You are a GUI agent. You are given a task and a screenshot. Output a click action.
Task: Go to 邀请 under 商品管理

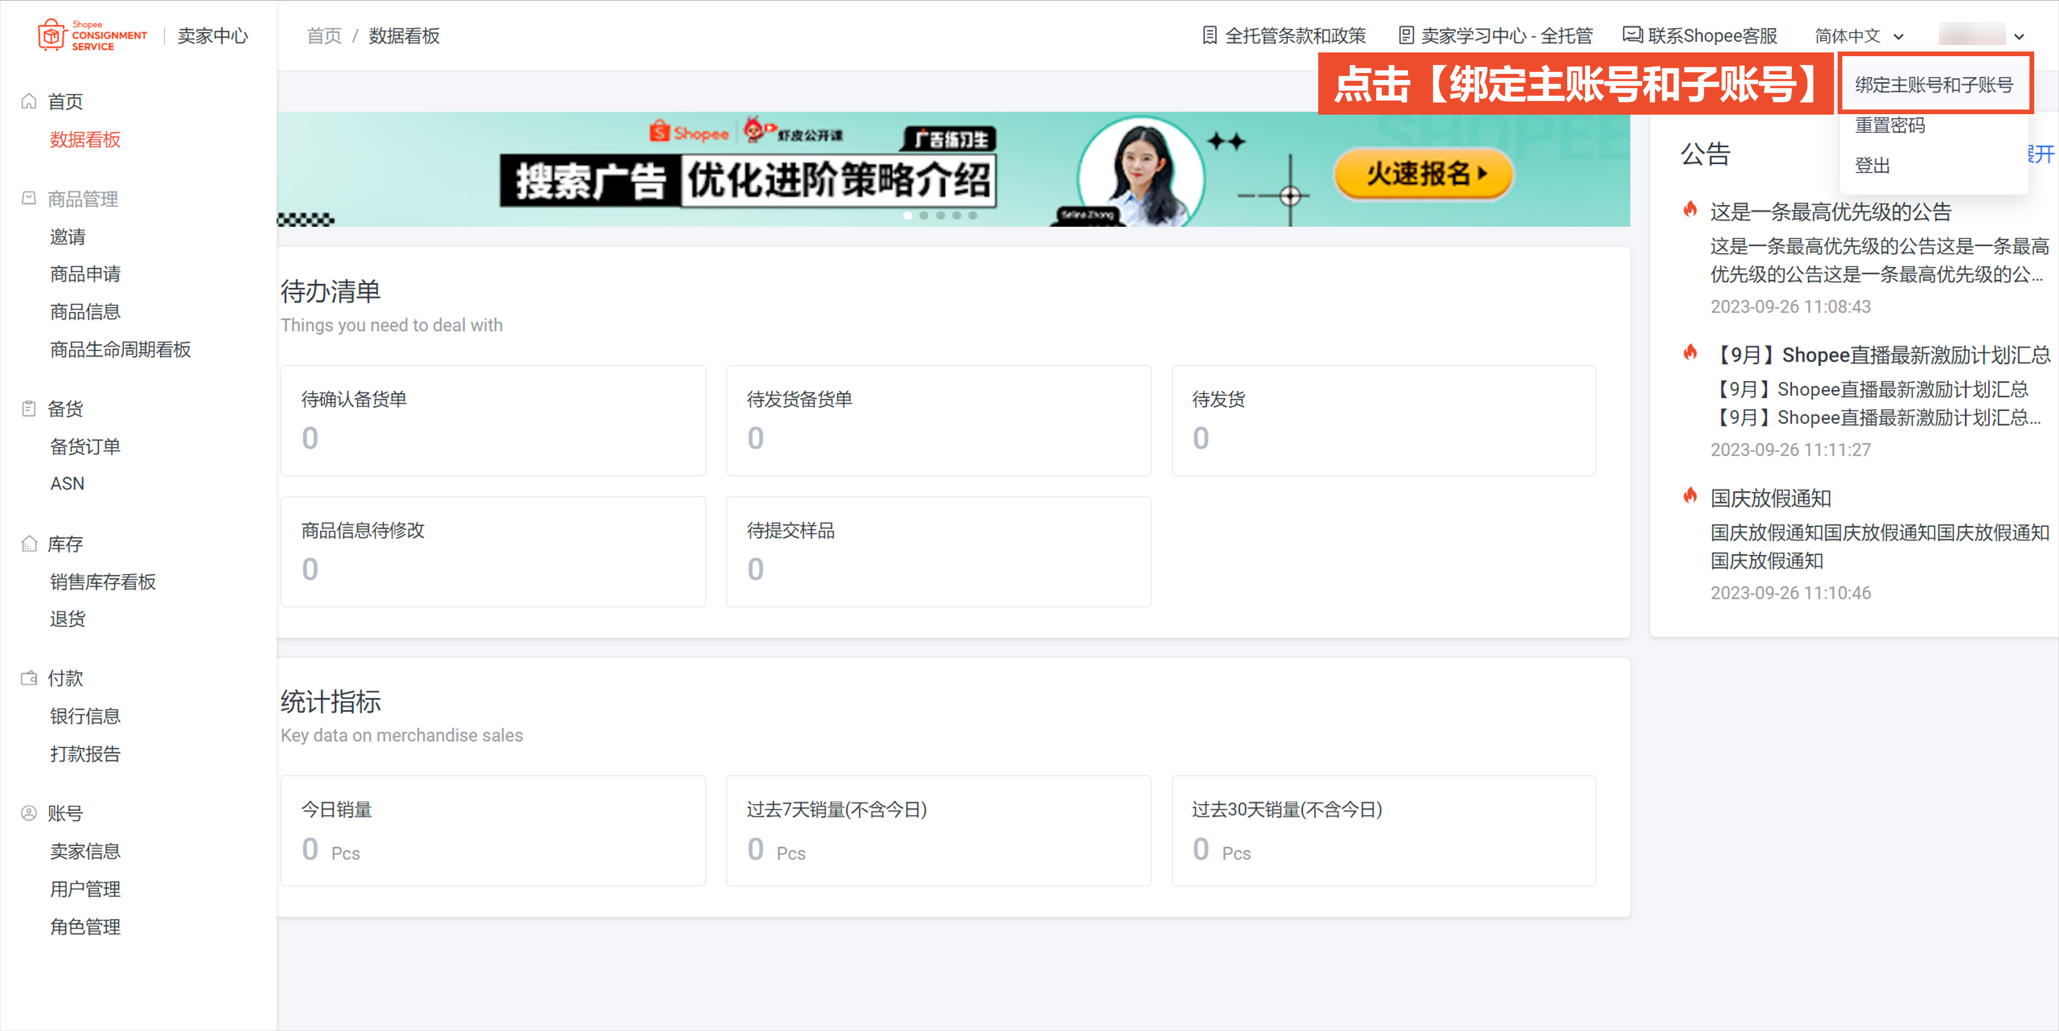(x=67, y=236)
